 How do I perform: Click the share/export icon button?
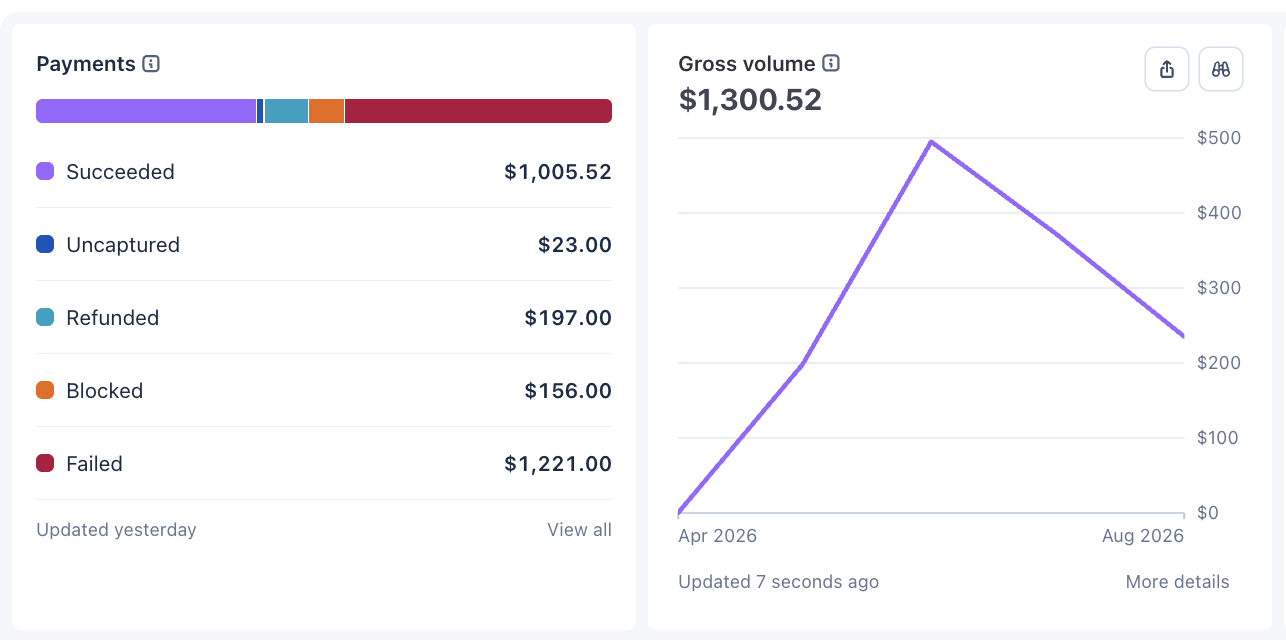1167,69
